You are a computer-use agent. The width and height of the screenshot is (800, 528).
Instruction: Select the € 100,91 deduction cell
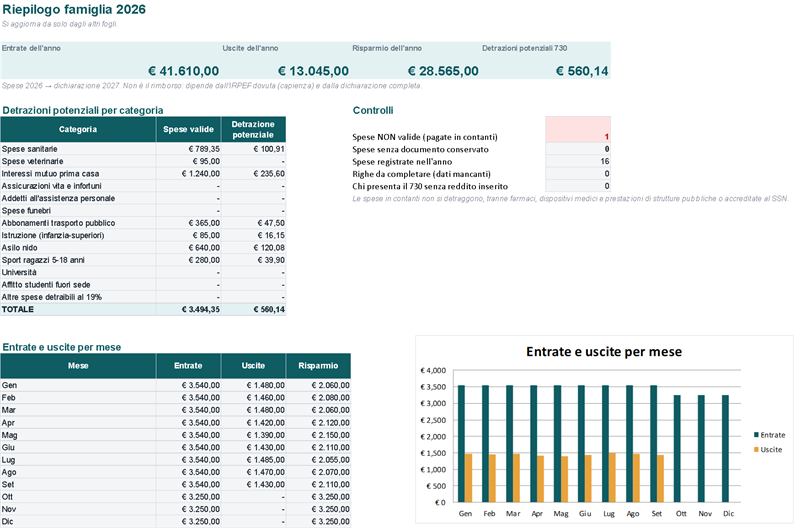[253, 149]
